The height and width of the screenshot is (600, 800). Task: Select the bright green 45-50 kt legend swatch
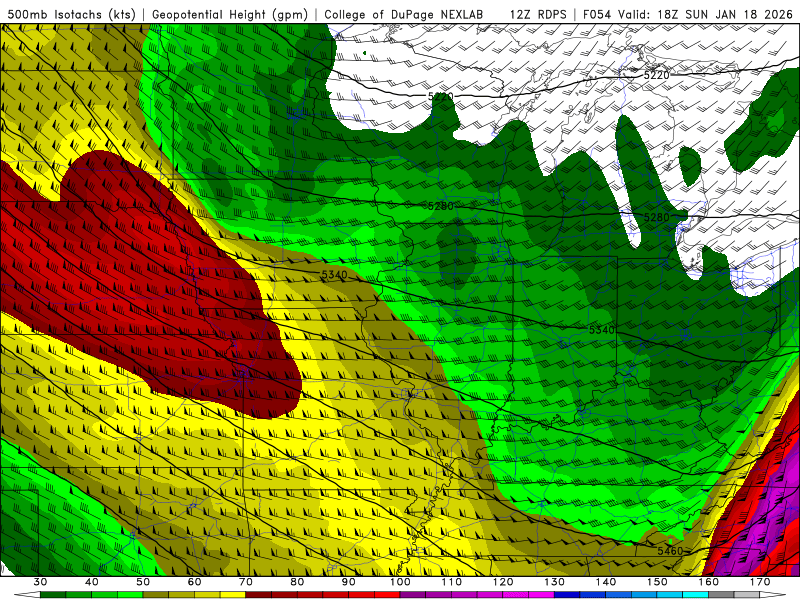(x=130, y=595)
